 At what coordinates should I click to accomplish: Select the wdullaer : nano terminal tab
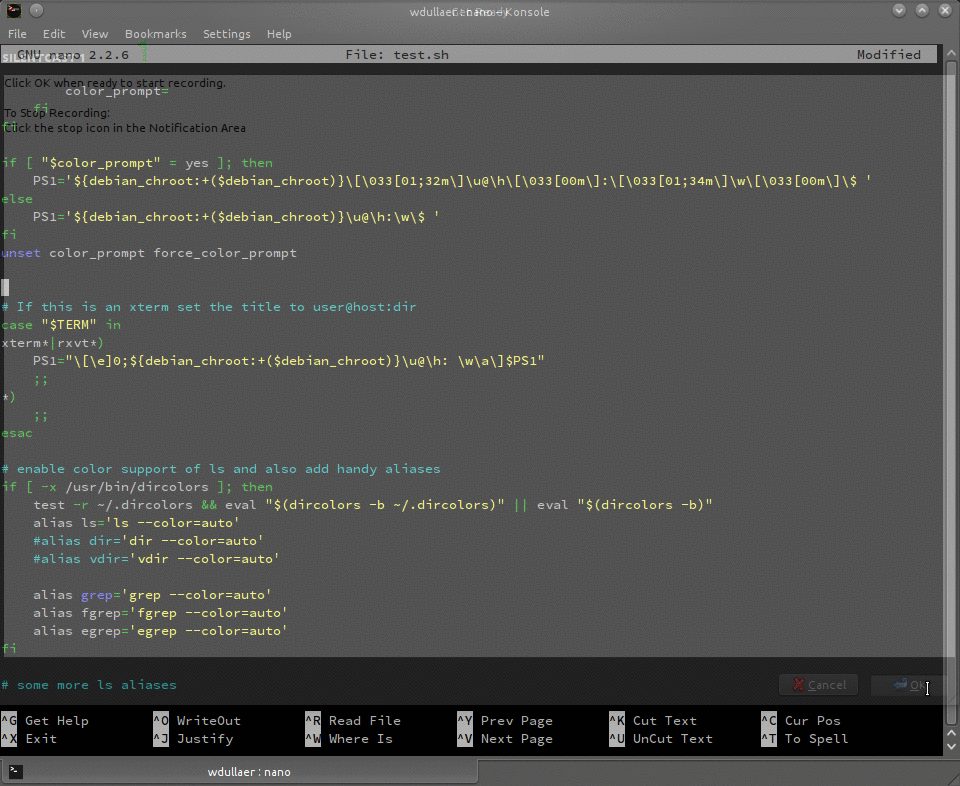[x=239, y=772]
